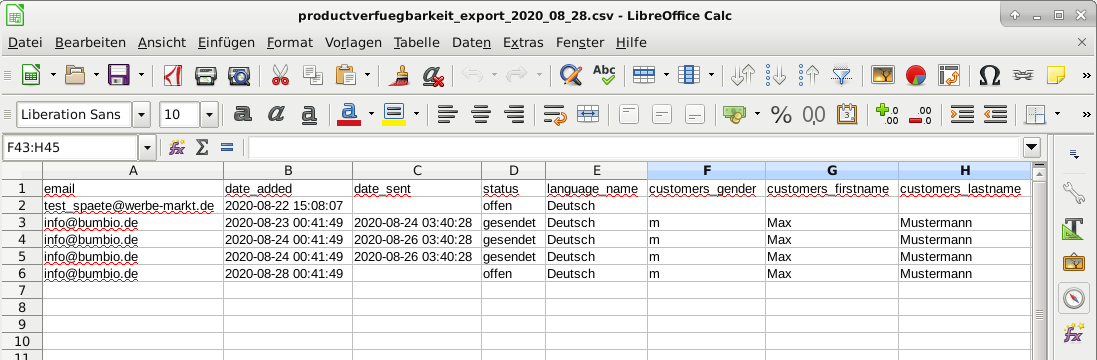Open the Daten menu
This screenshot has width=1097, height=360.
tap(472, 43)
